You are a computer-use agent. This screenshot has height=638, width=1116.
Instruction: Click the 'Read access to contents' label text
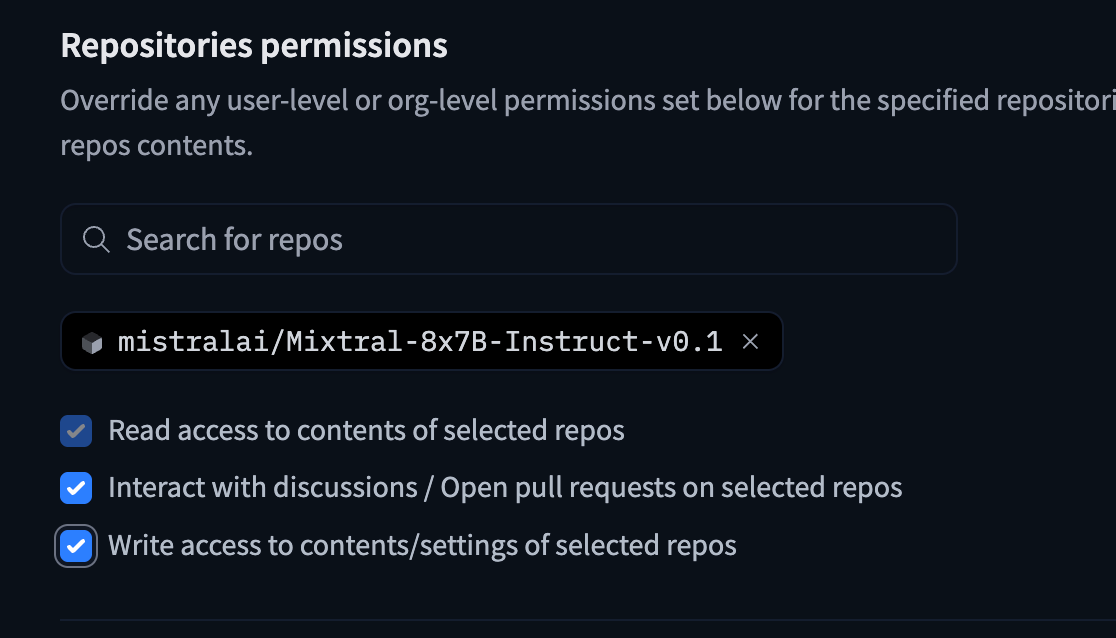(366, 431)
